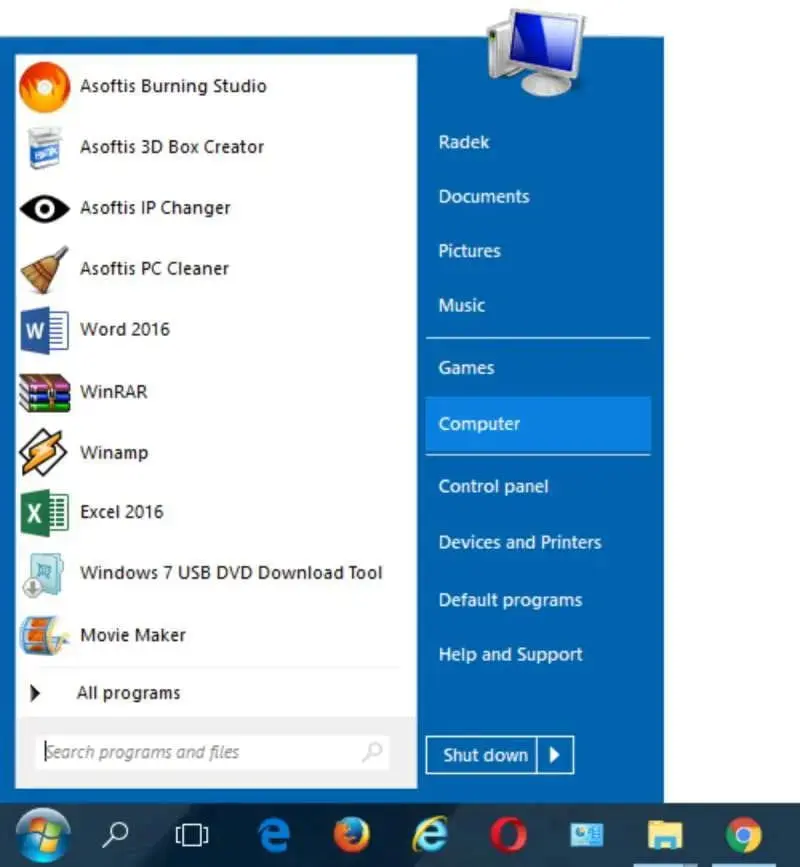Screen dimensions: 800x867
Task: Open Devices and Printers
Action: (x=520, y=542)
